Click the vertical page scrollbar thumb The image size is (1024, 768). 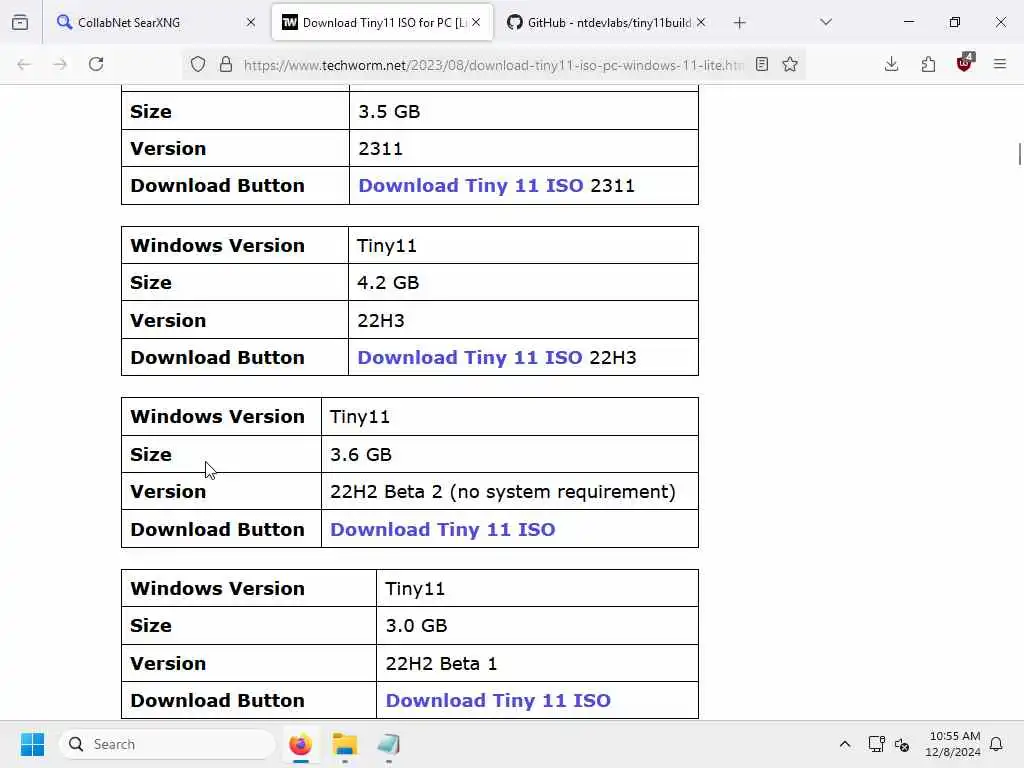[x=1019, y=154]
